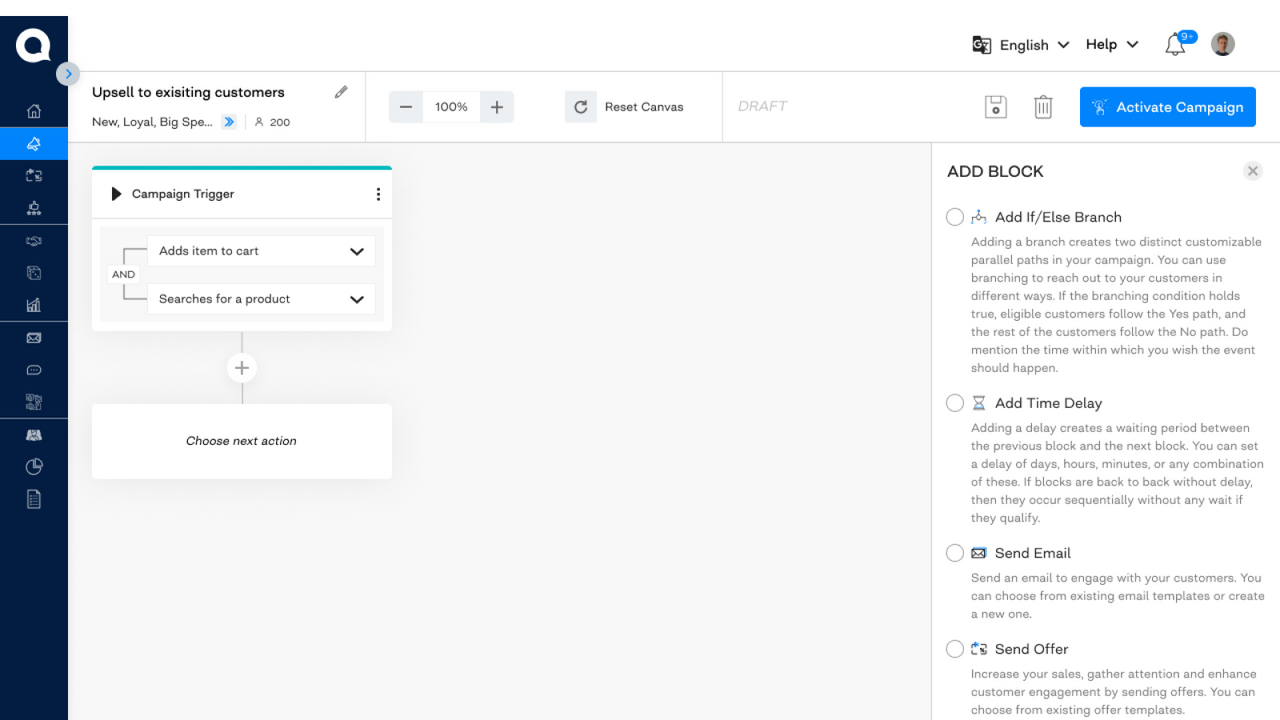
Task: Click the Reset Canvas refresh icon
Action: coord(581,107)
